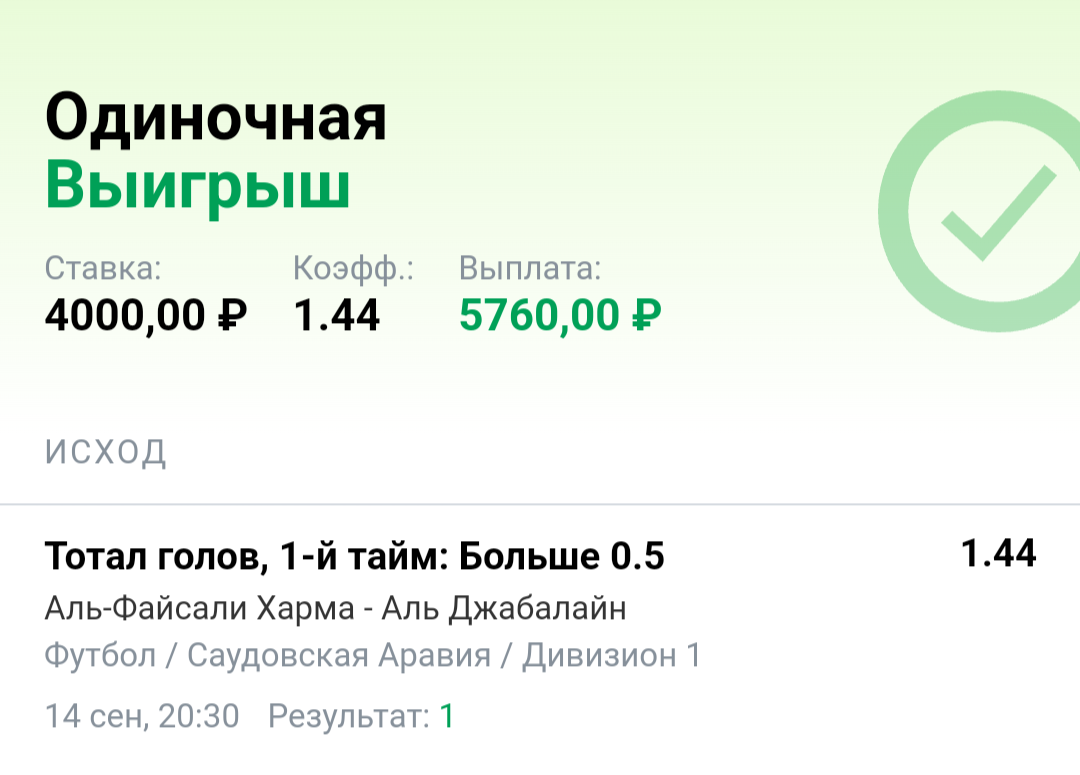Select the green result value "1"

tap(447, 716)
